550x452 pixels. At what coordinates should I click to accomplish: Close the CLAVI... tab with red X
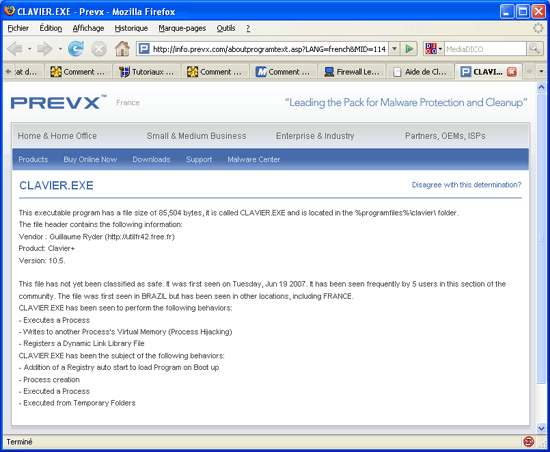point(512,72)
